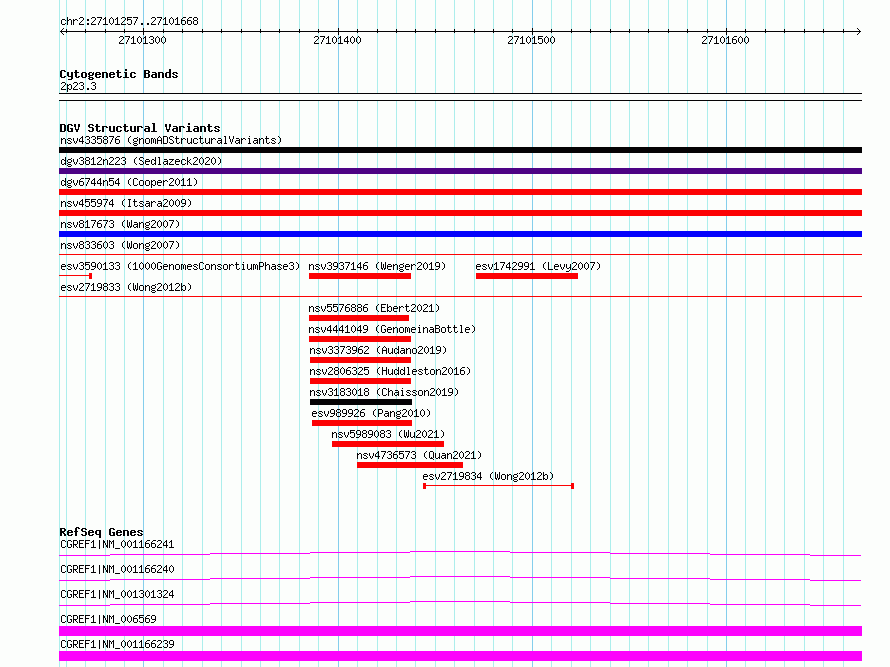Click the right arrow end of the ruler
Screen dimensions: 890x667
(x=858, y=31)
